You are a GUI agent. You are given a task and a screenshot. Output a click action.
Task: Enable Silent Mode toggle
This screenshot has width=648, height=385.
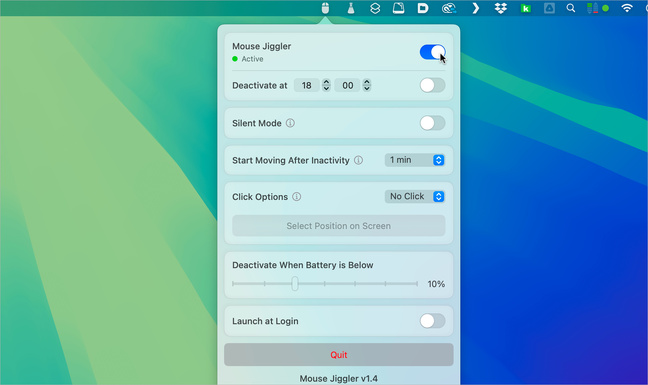(x=432, y=123)
